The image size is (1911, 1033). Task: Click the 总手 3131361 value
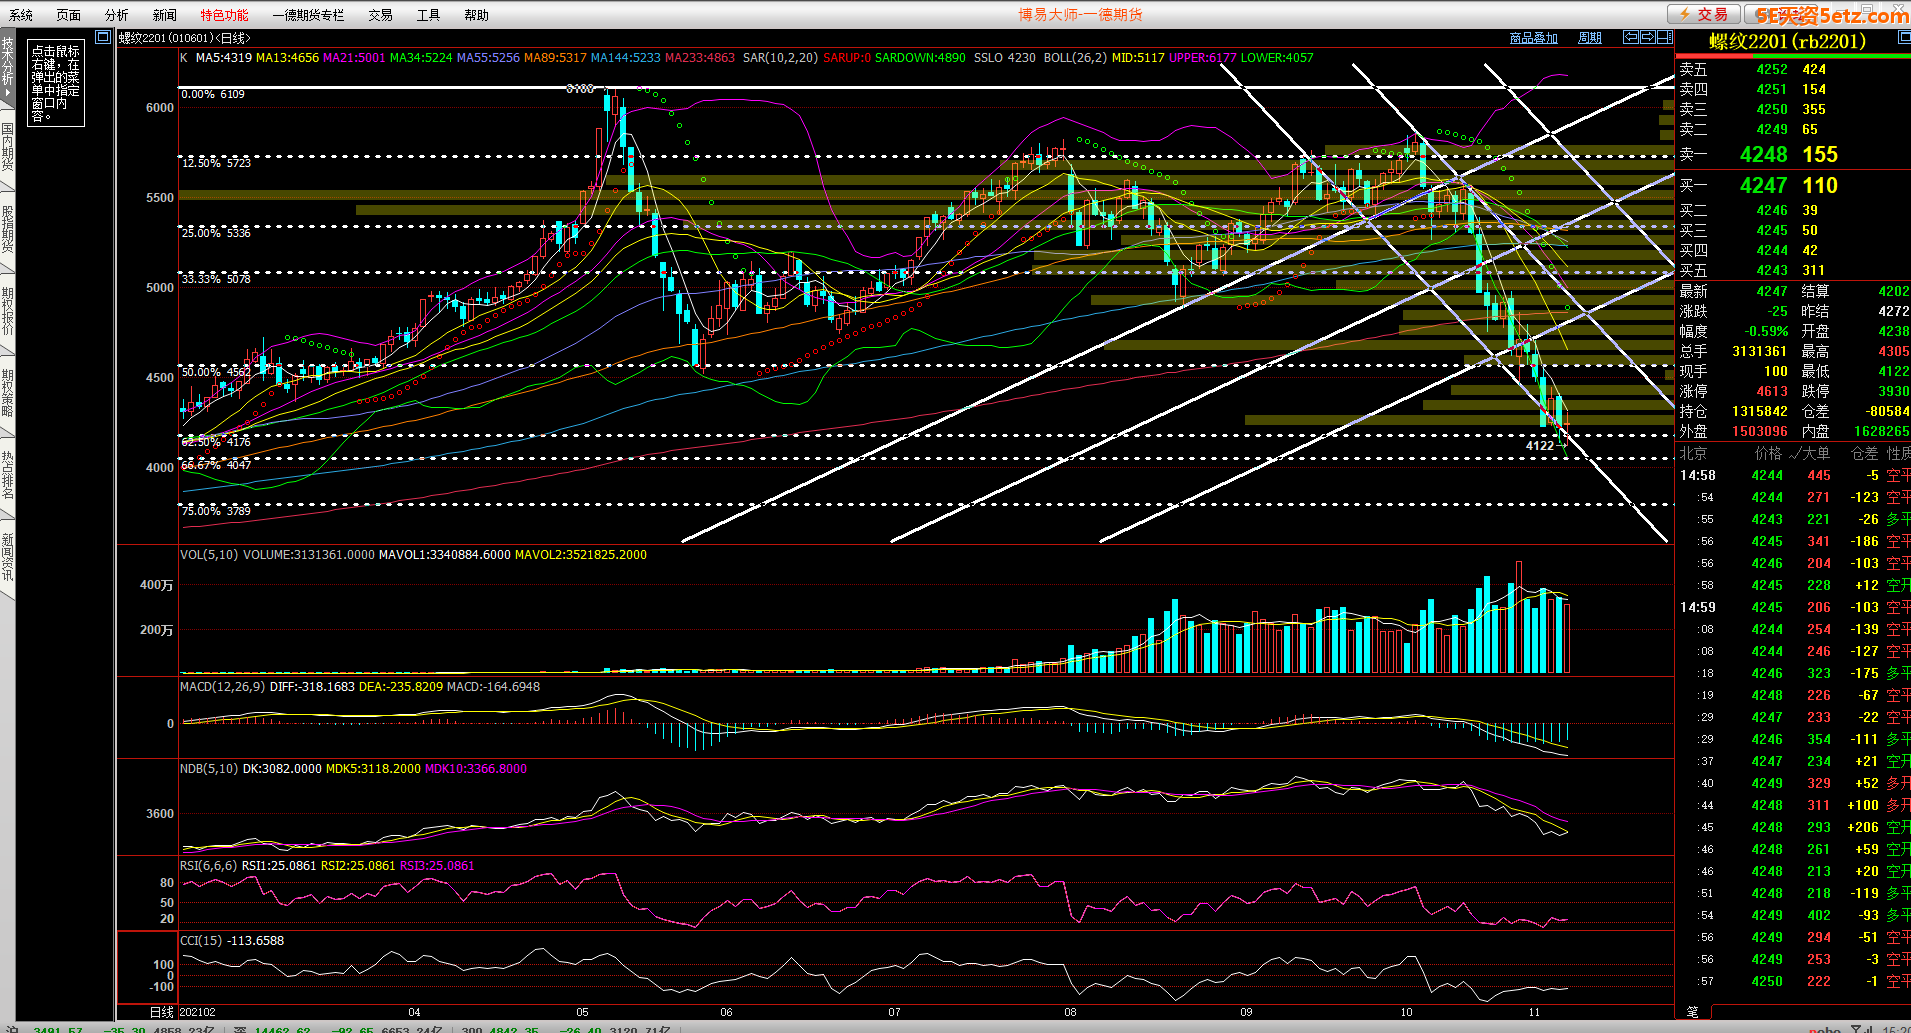coord(1759,351)
